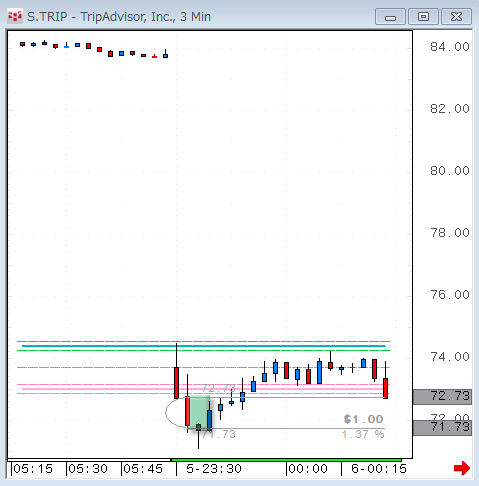The image size is (479, 486).
Task: Click the gray 72.73 label above the measurement box
Action: tap(219, 388)
